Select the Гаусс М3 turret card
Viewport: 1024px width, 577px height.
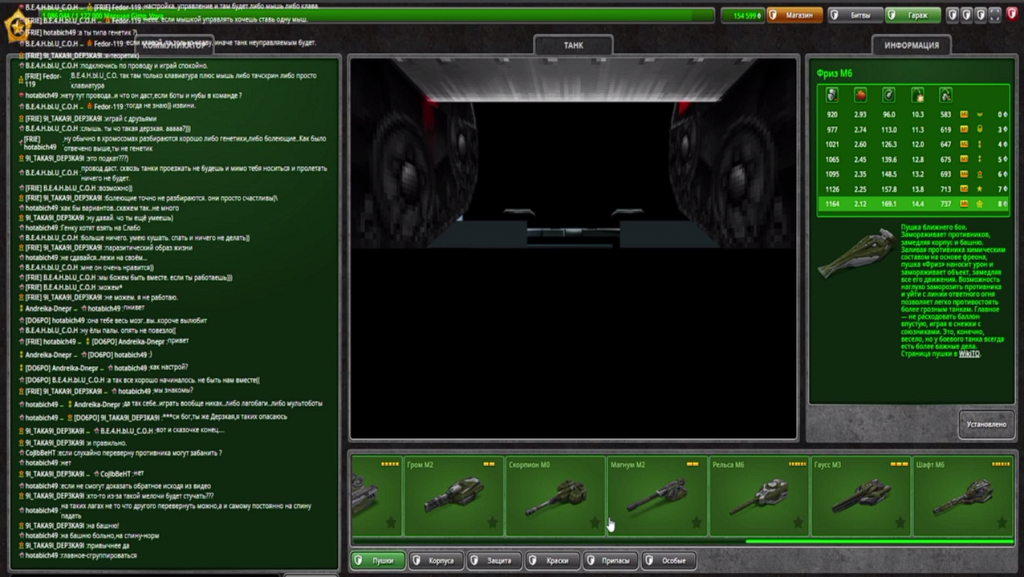point(861,496)
